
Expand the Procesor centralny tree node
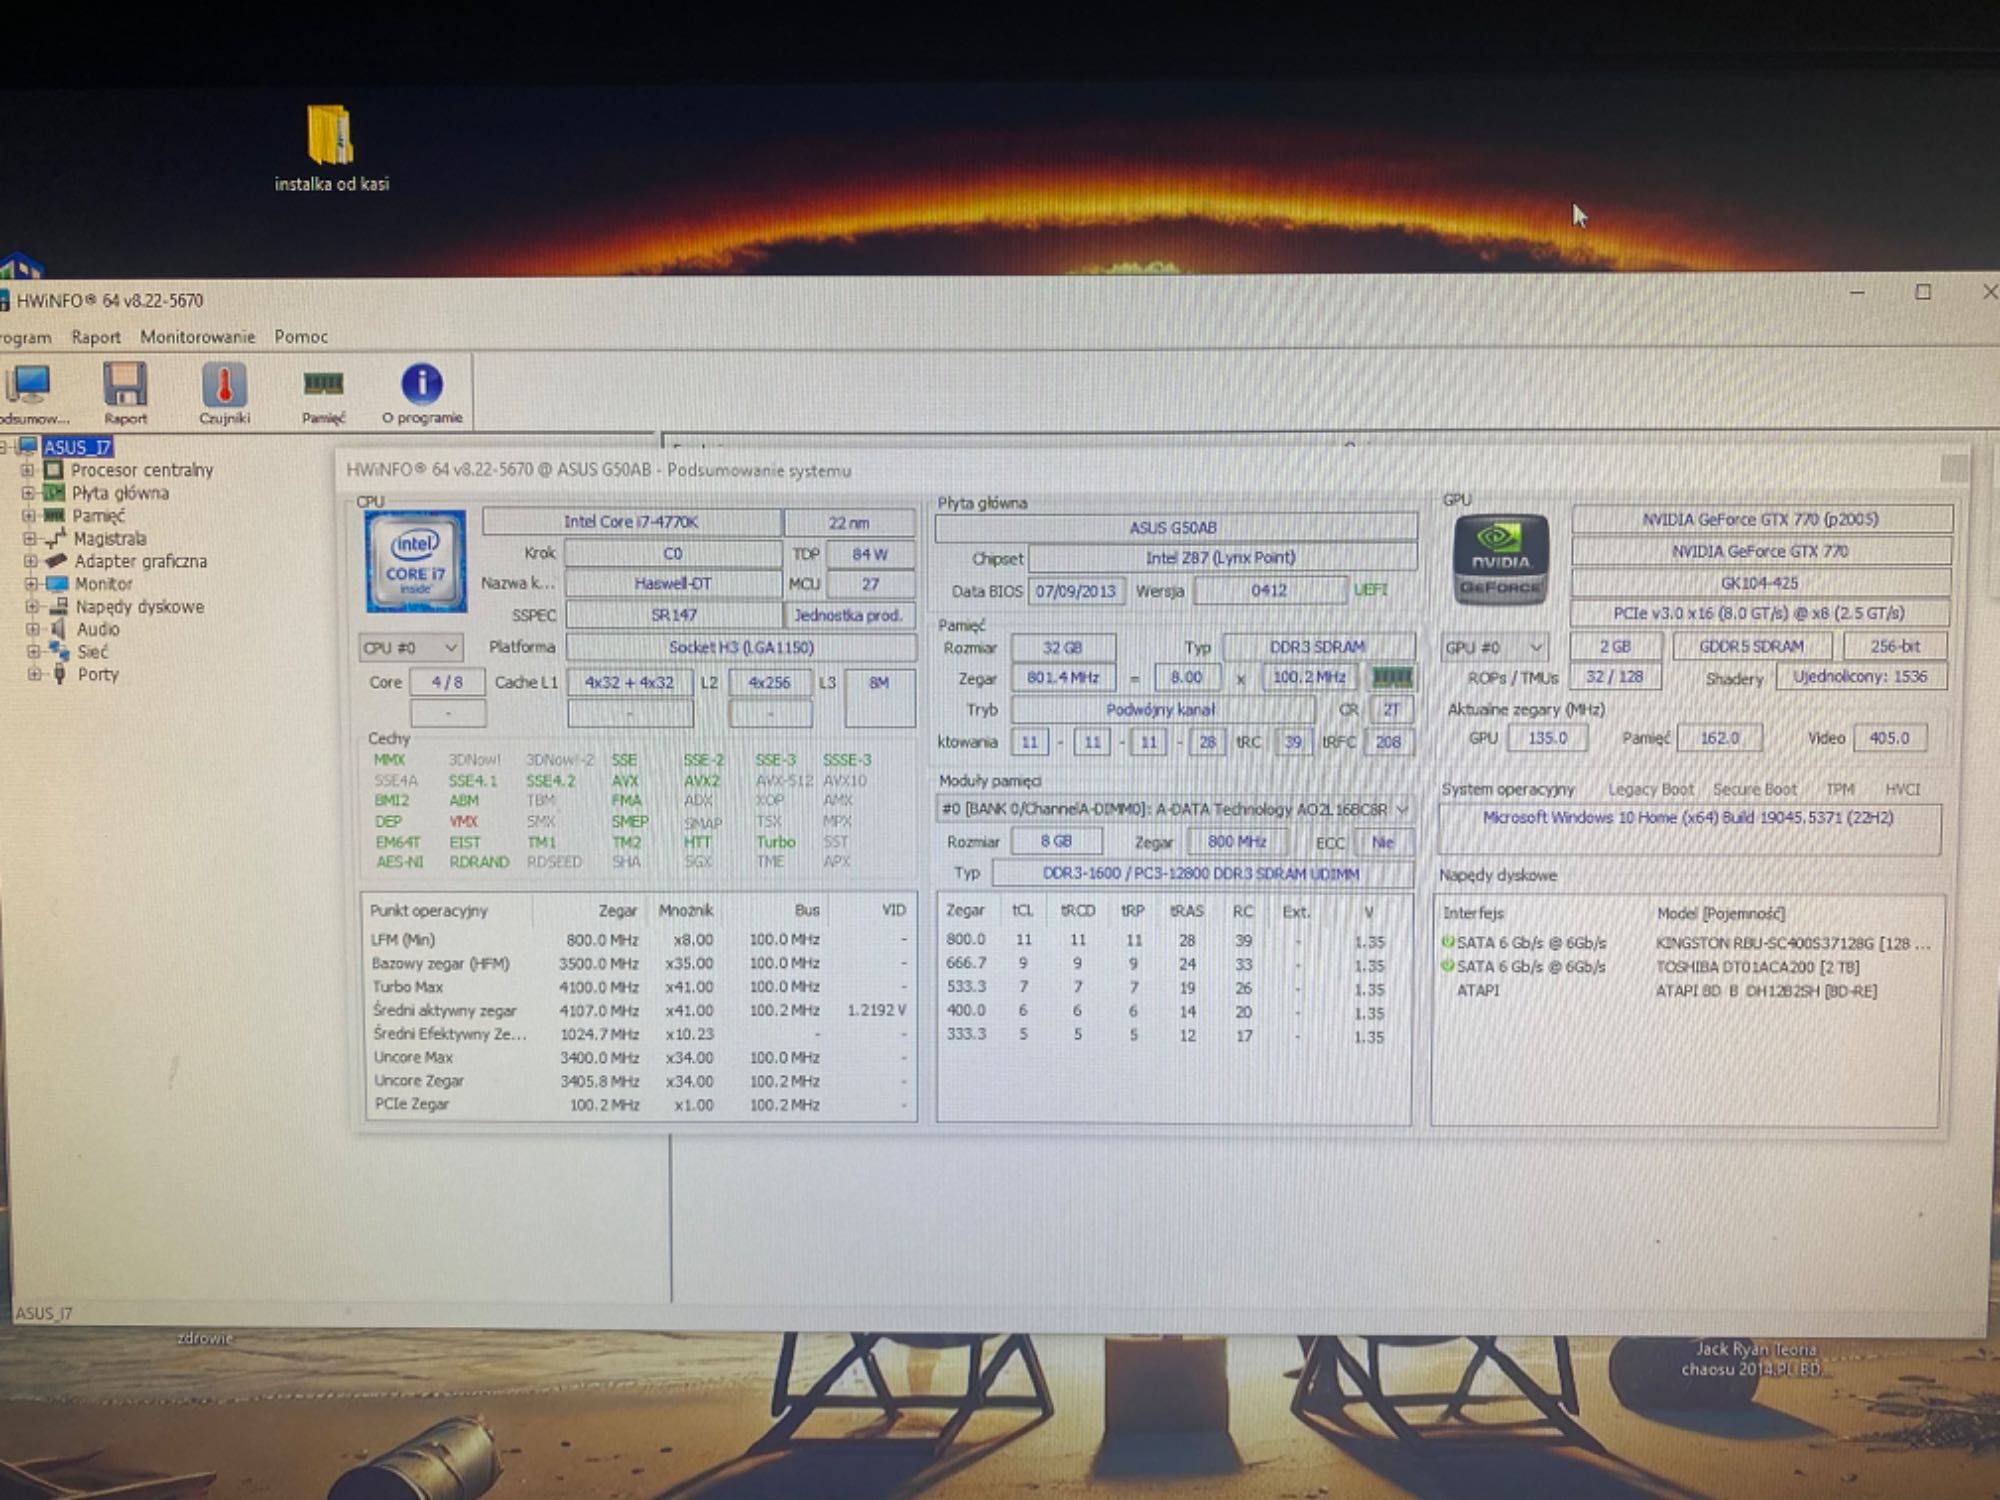[x=27, y=470]
